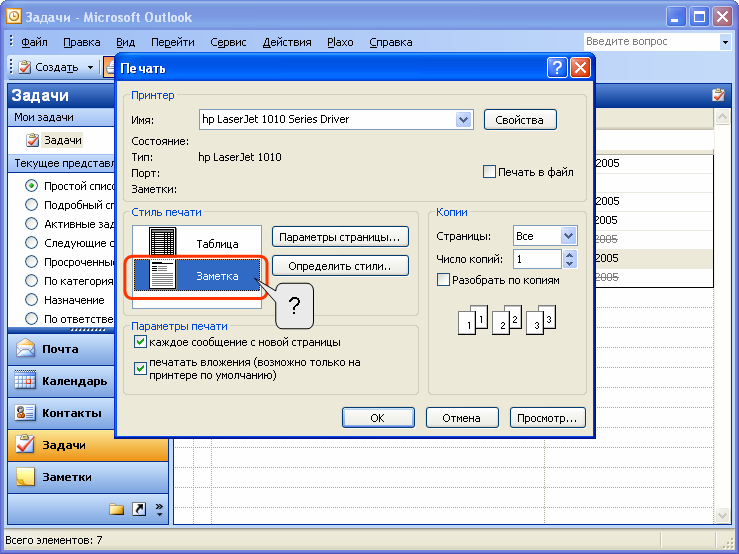This screenshot has height=554, width=739.
Task: Click the Число копий input field
Action: click(x=537, y=259)
